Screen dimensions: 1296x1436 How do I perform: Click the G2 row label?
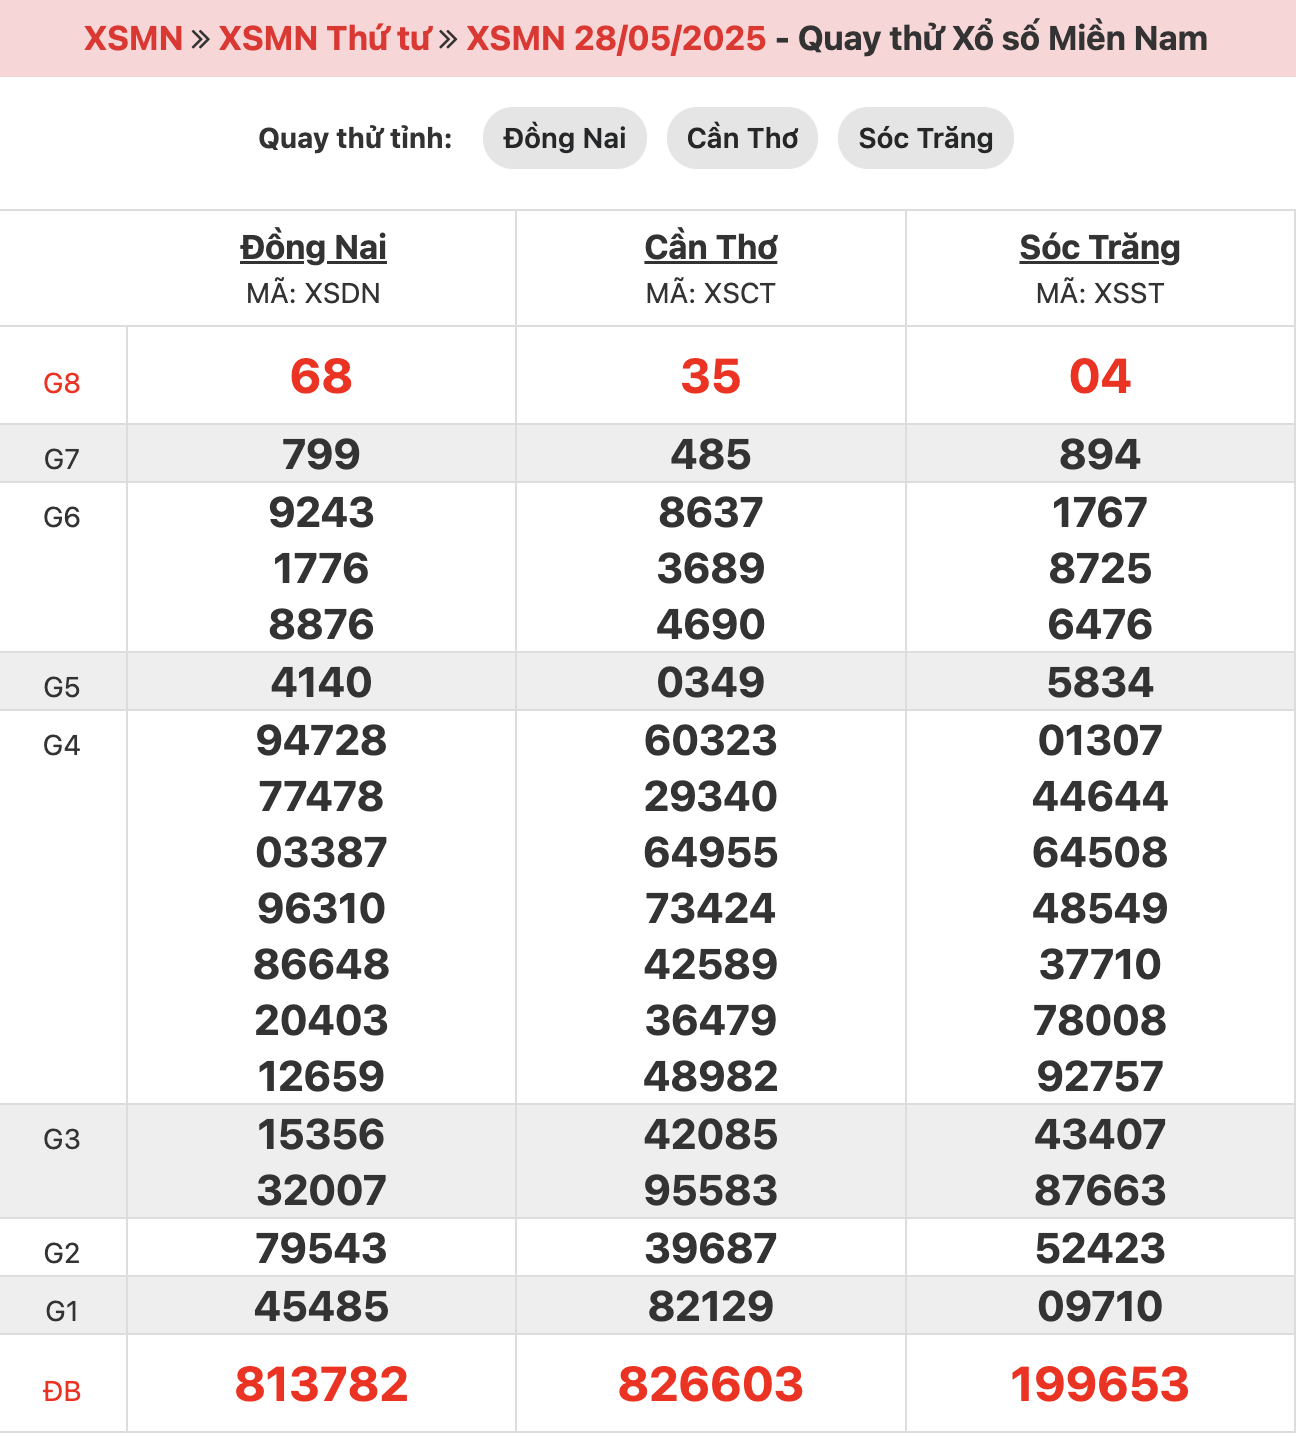[x=62, y=1253]
